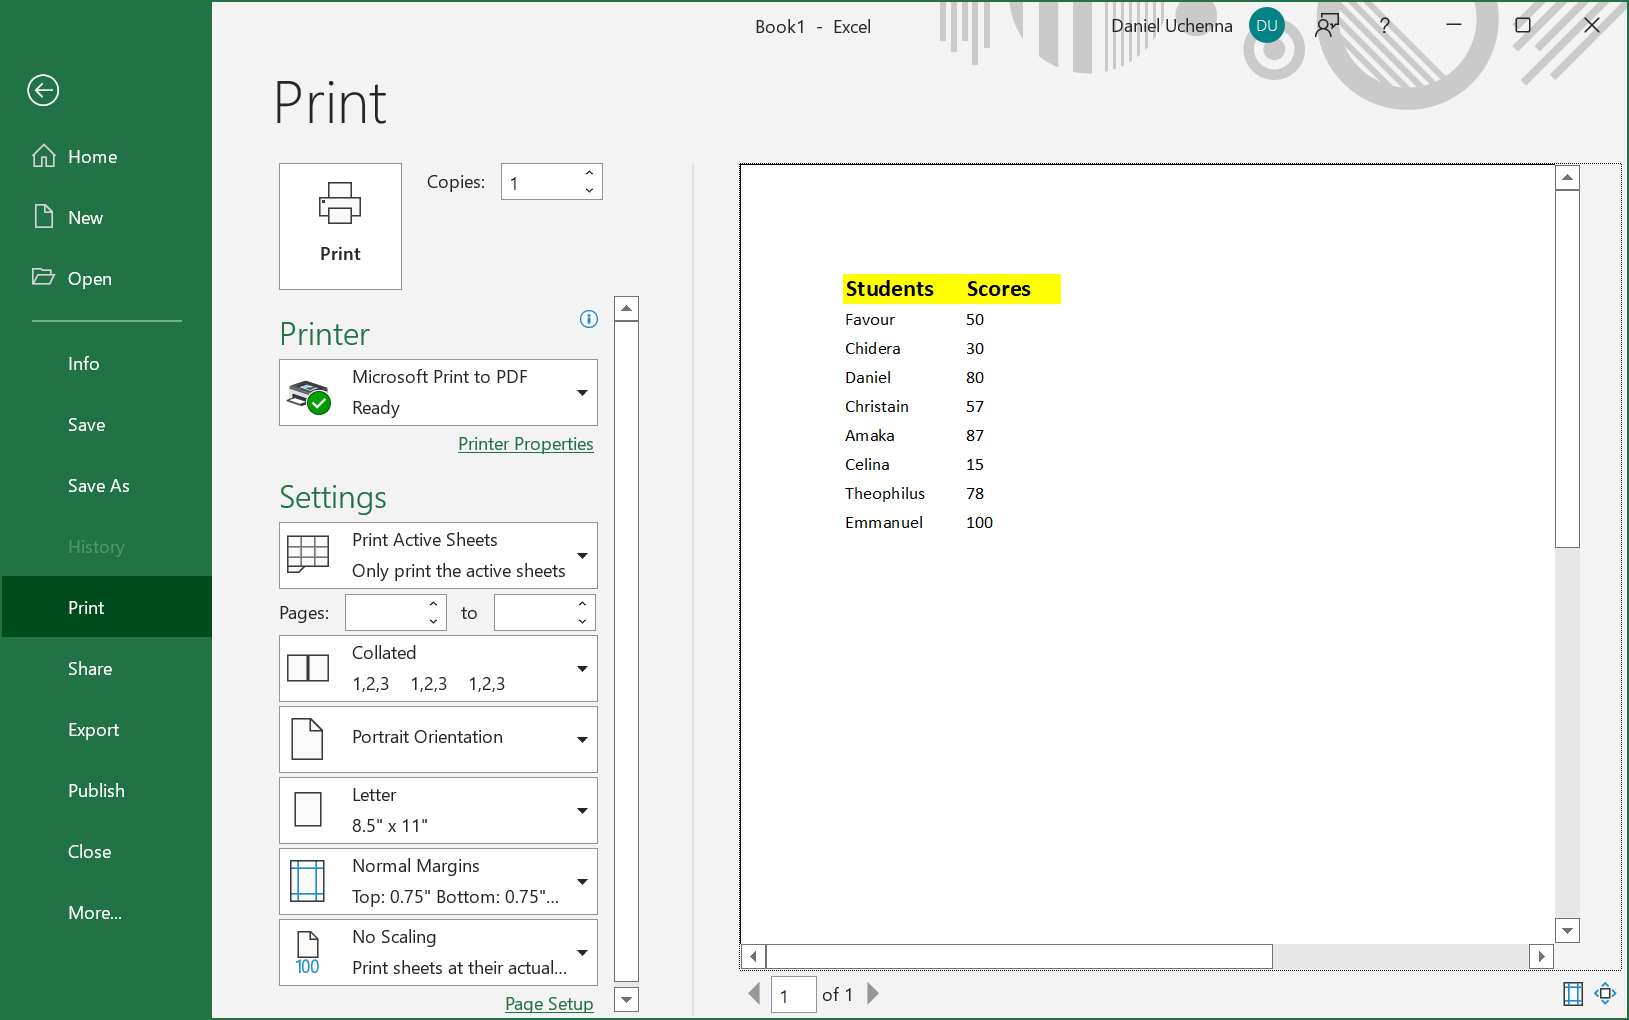Open the Microsoft Print to PDF printer dropdown
The image size is (1629, 1020).
pos(438,392)
